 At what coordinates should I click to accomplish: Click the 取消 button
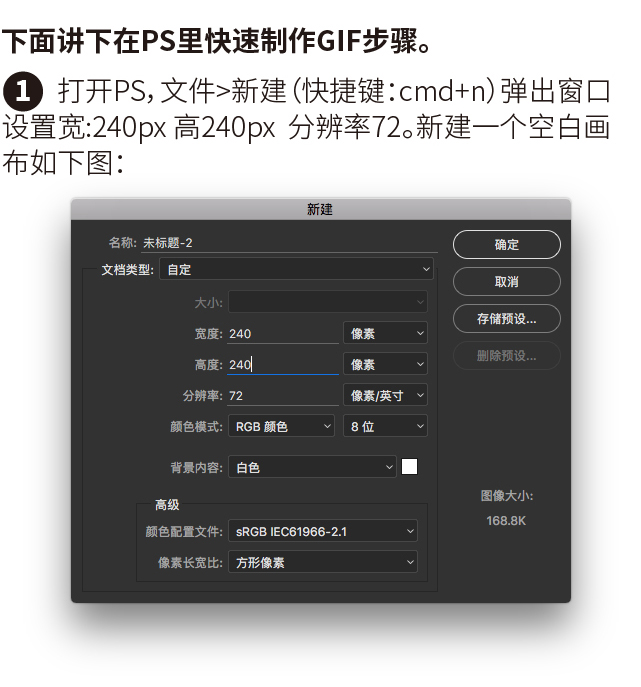506,281
